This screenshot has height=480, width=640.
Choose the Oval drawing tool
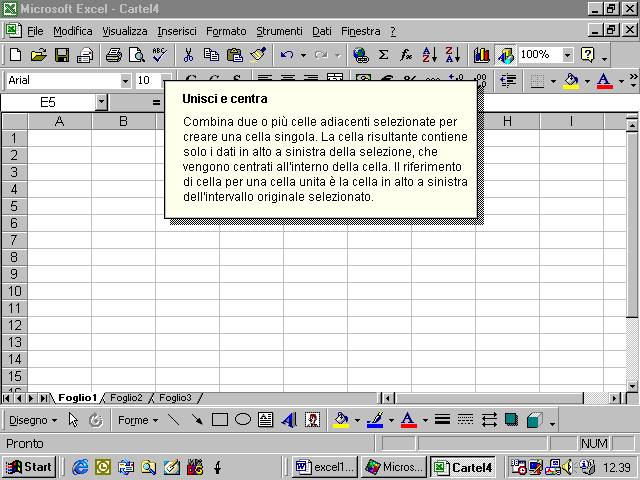point(243,420)
